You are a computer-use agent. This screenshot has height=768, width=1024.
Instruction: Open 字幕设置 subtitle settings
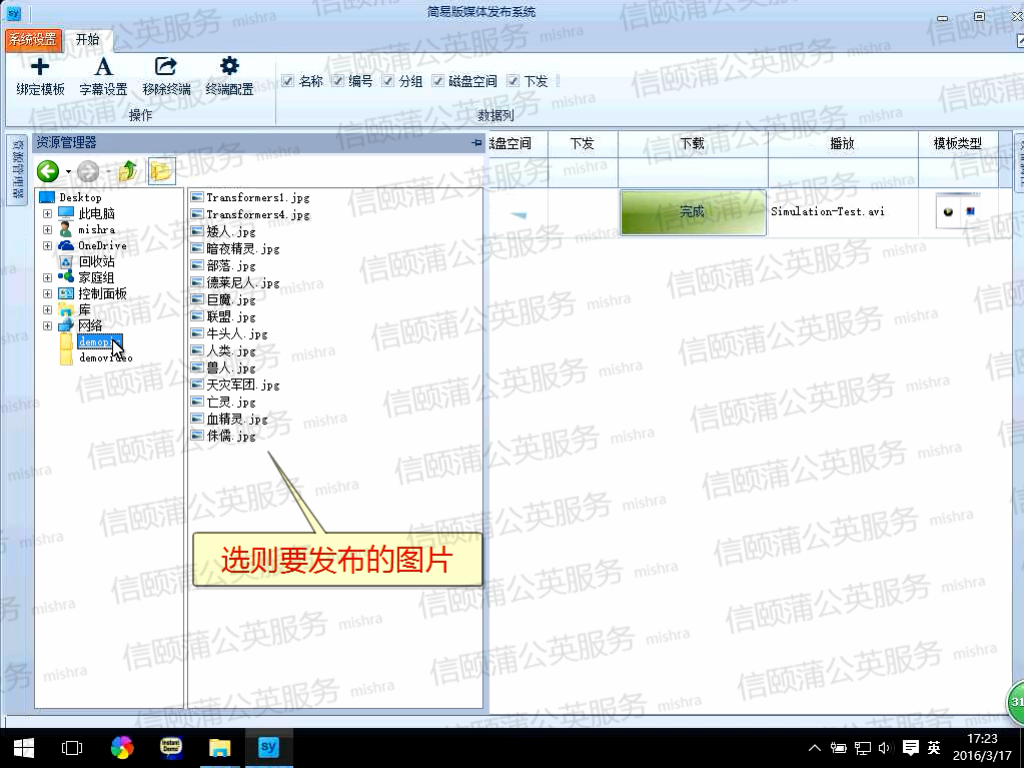click(103, 68)
